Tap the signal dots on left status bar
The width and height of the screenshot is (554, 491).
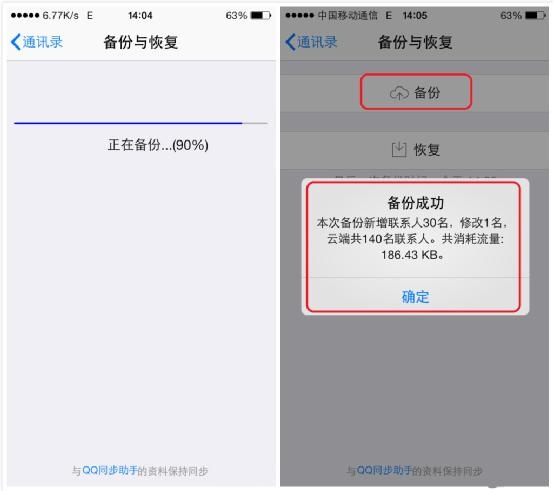[x=25, y=16]
